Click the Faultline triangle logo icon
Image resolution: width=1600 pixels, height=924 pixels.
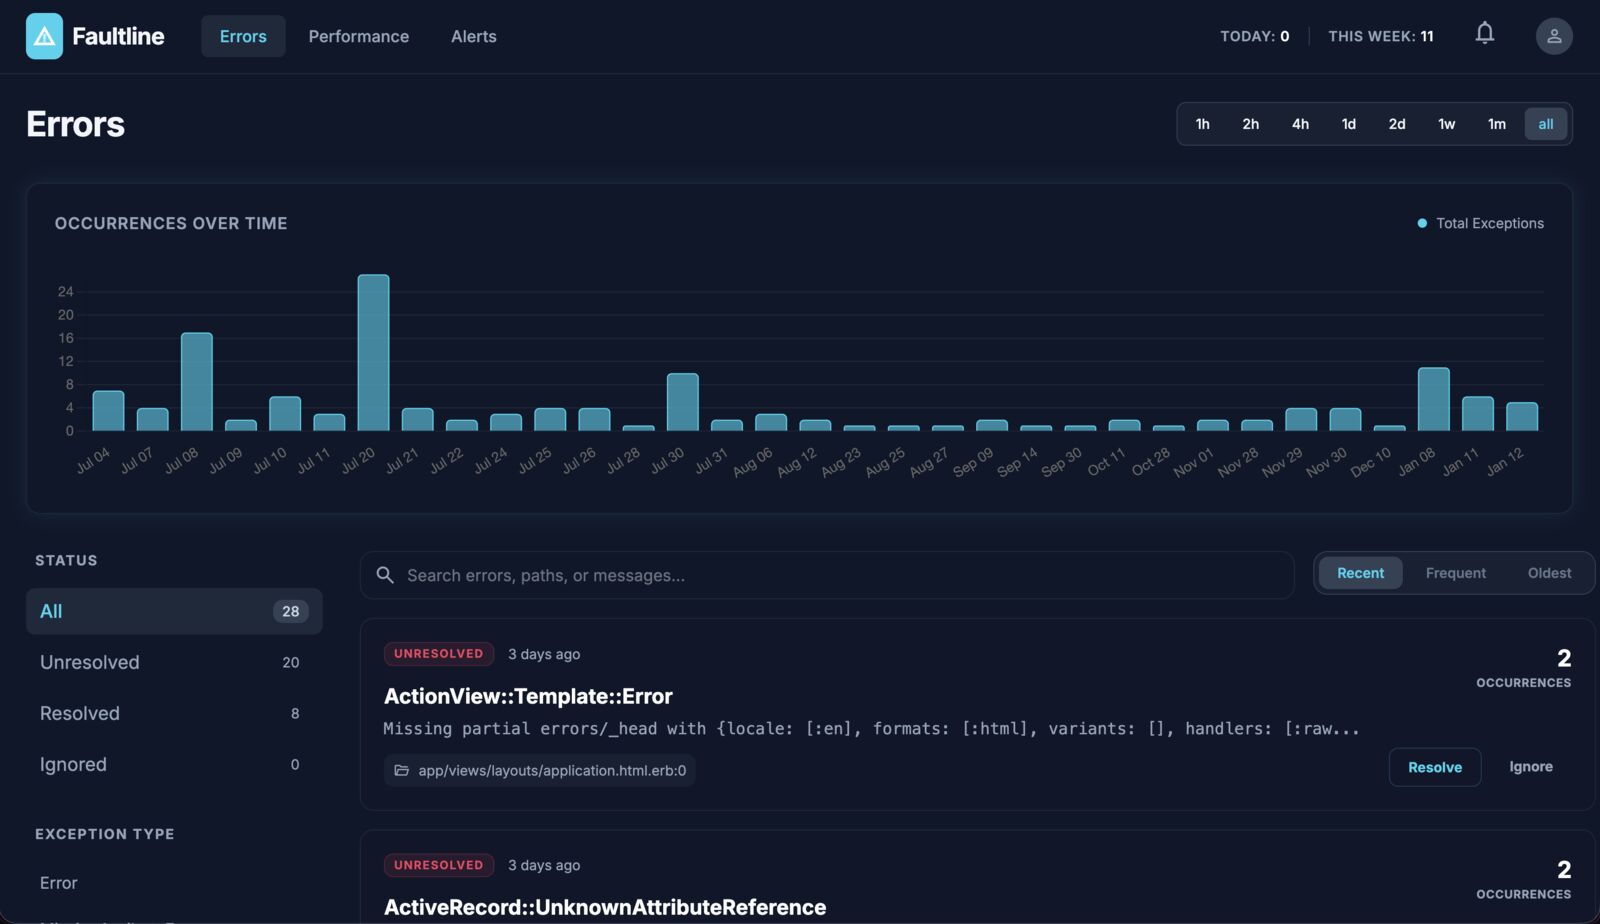(44, 35)
